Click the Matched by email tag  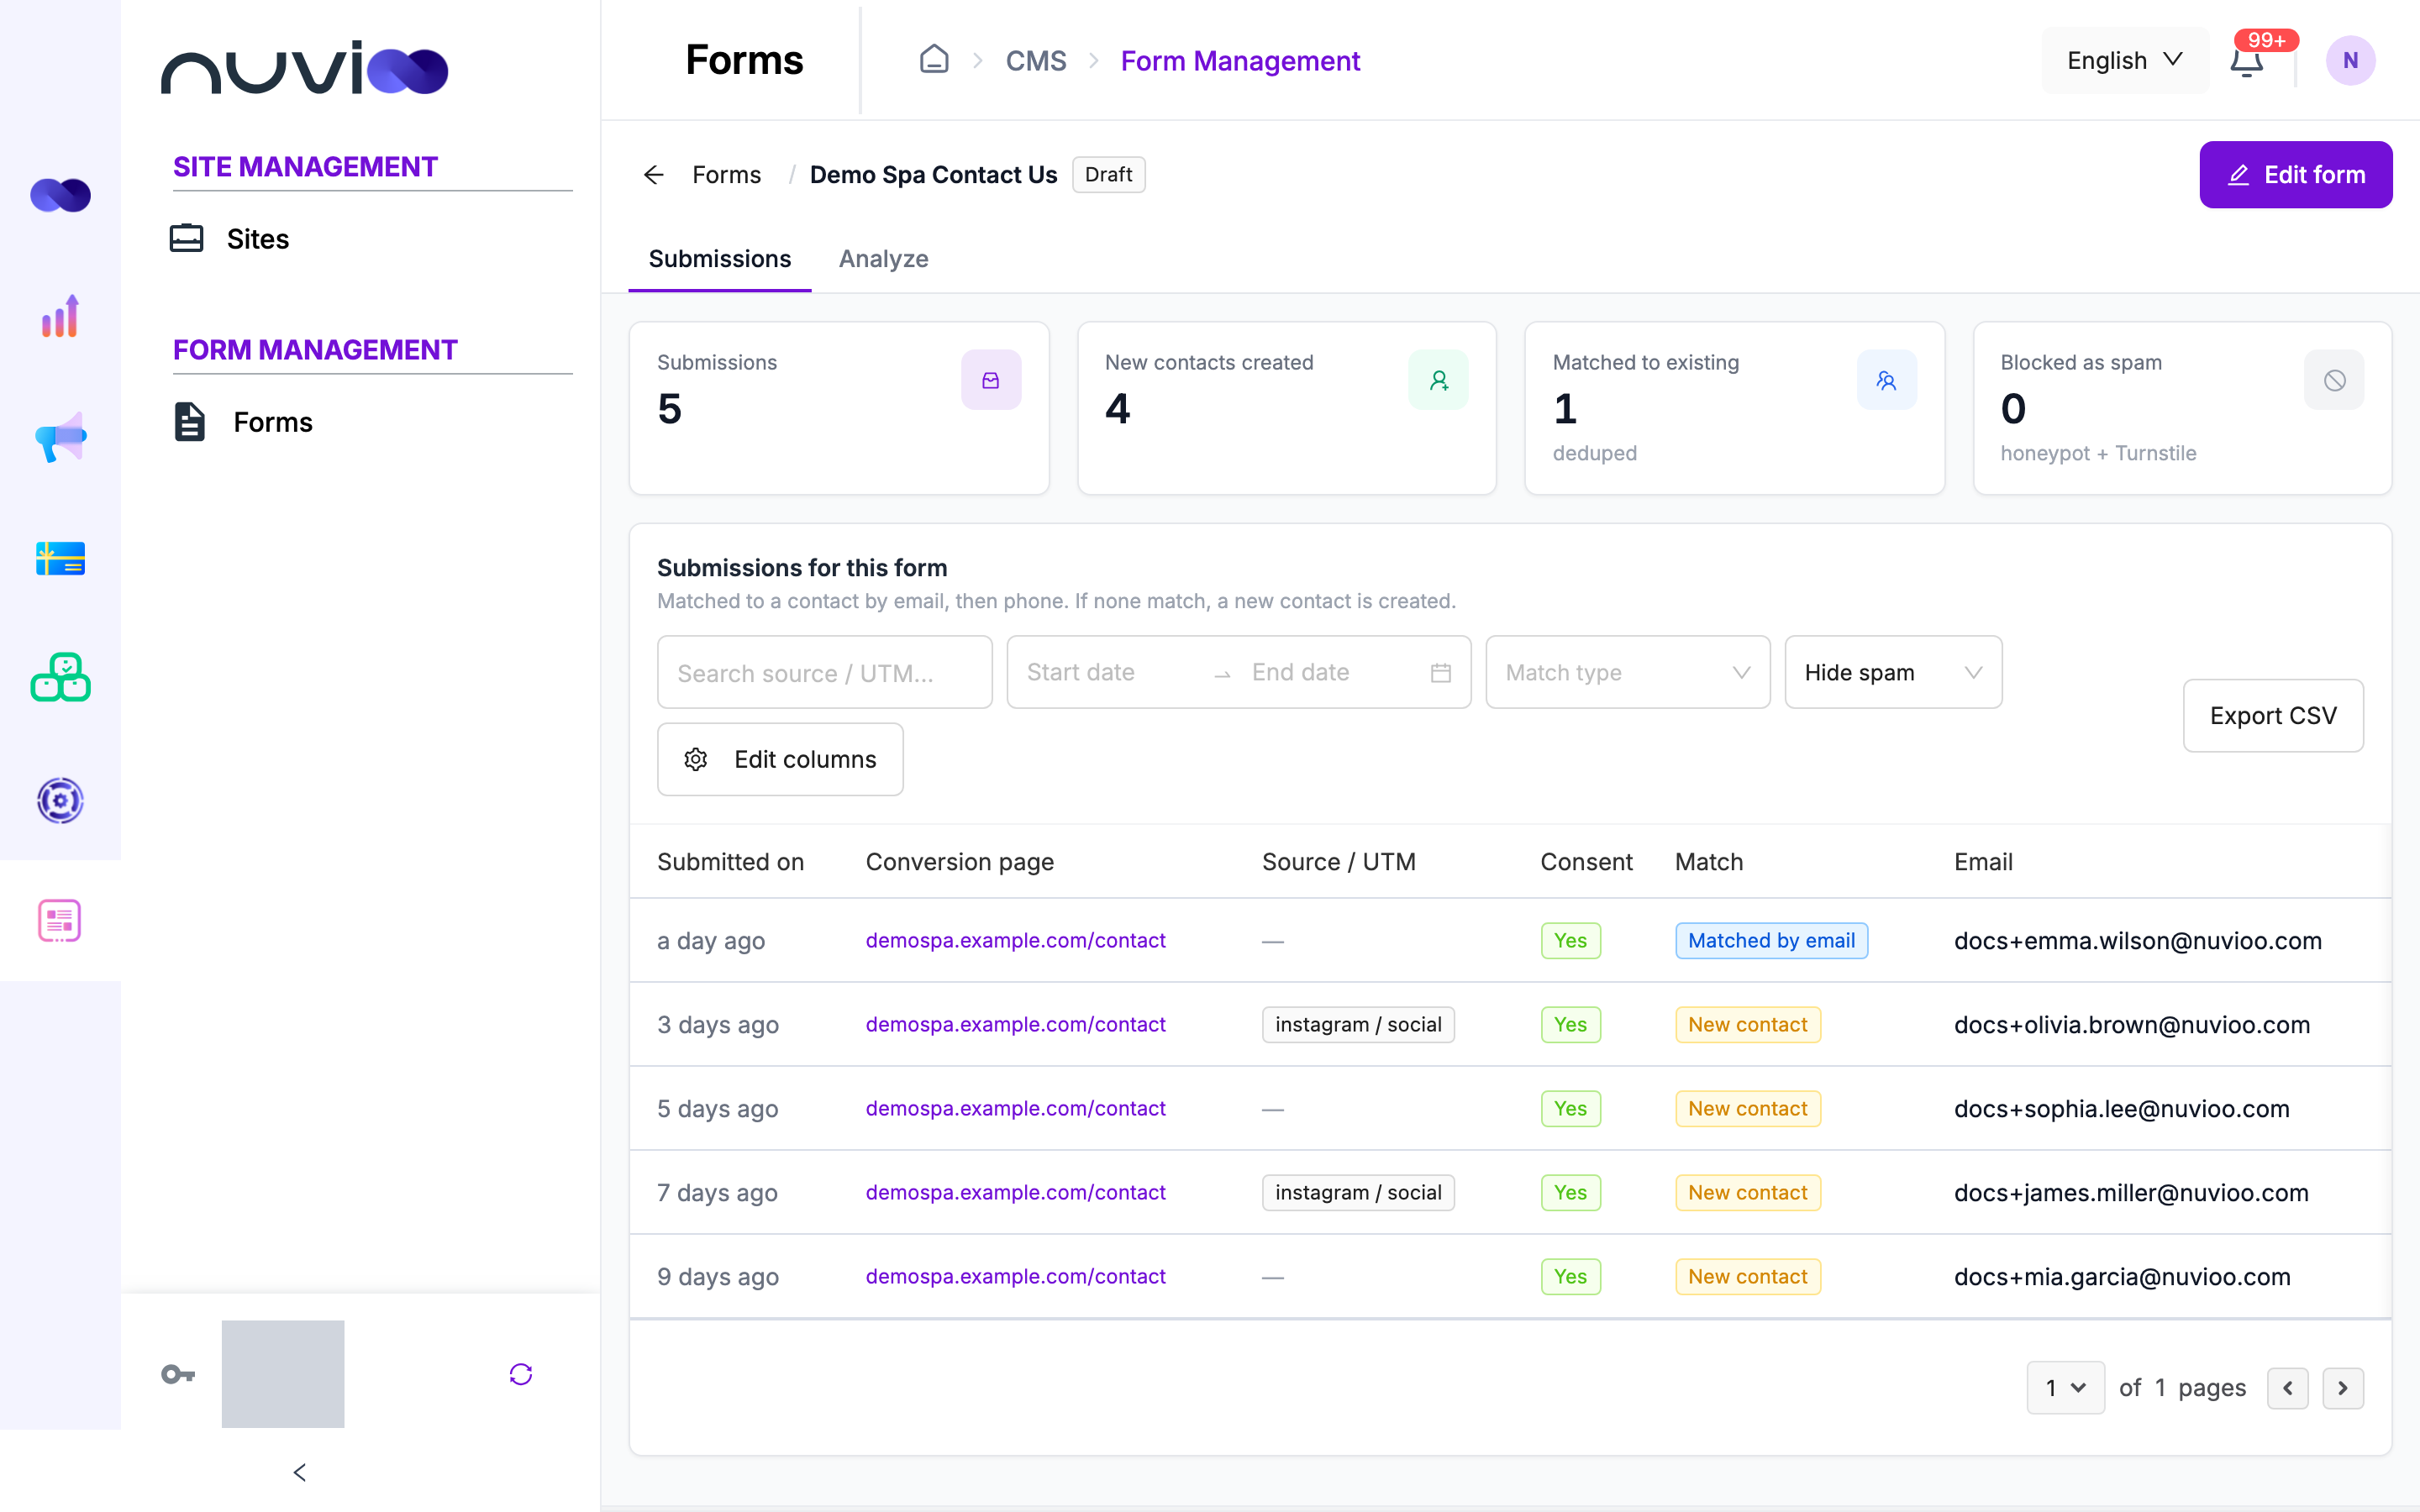click(1771, 940)
